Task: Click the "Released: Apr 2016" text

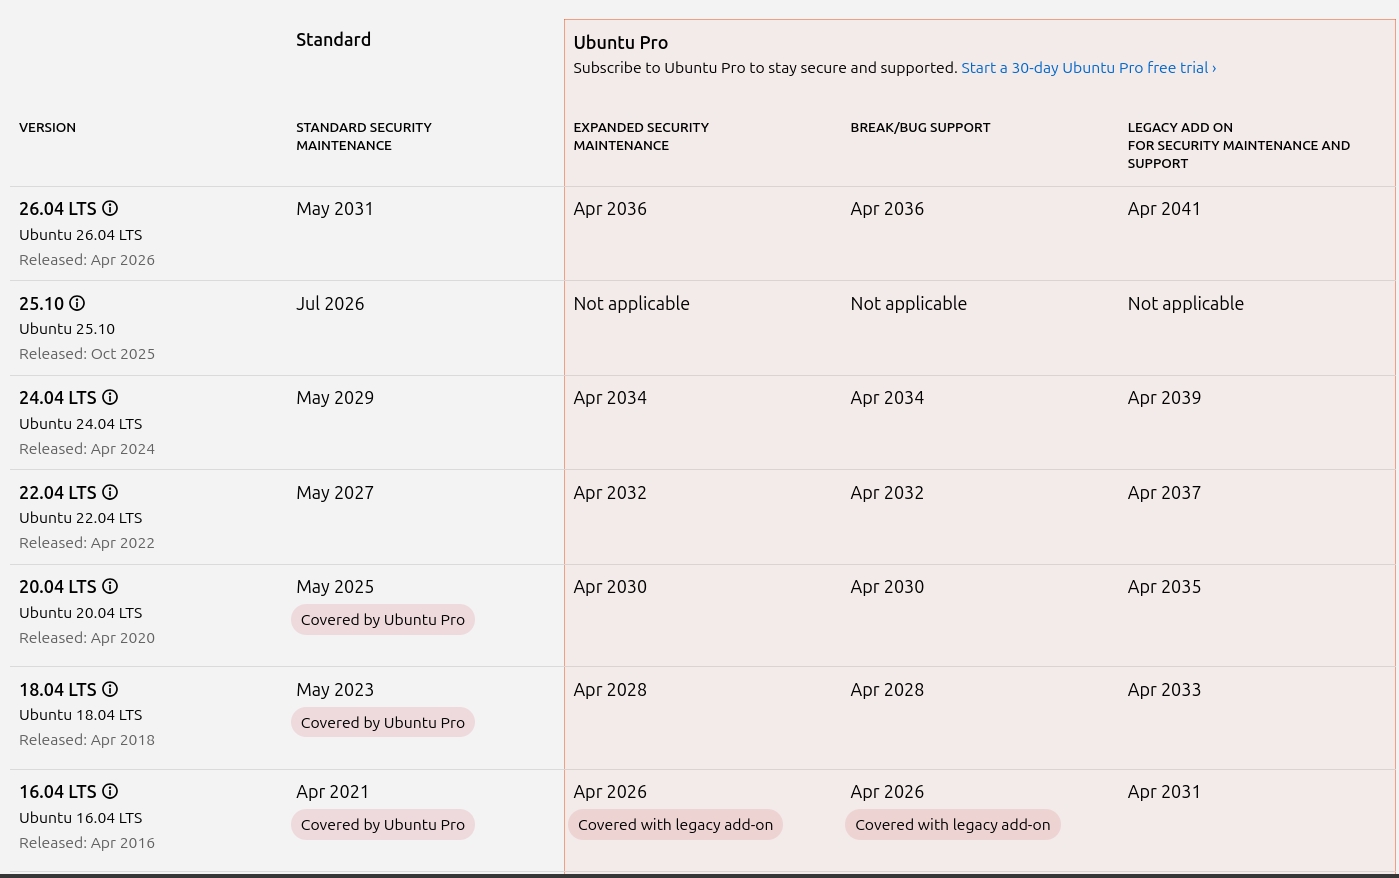Action: (x=87, y=843)
